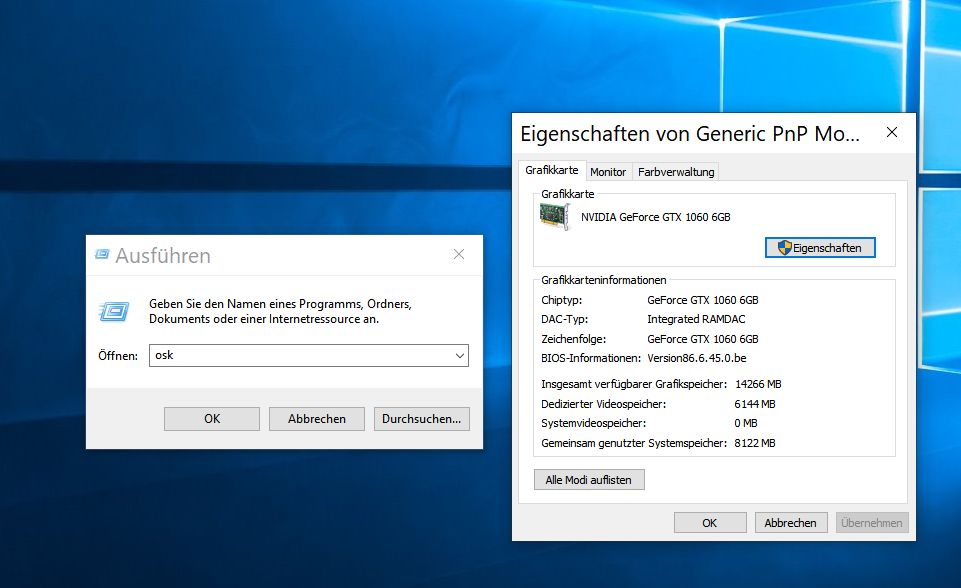Click the large Run program icon
961x588 pixels.
click(x=114, y=311)
